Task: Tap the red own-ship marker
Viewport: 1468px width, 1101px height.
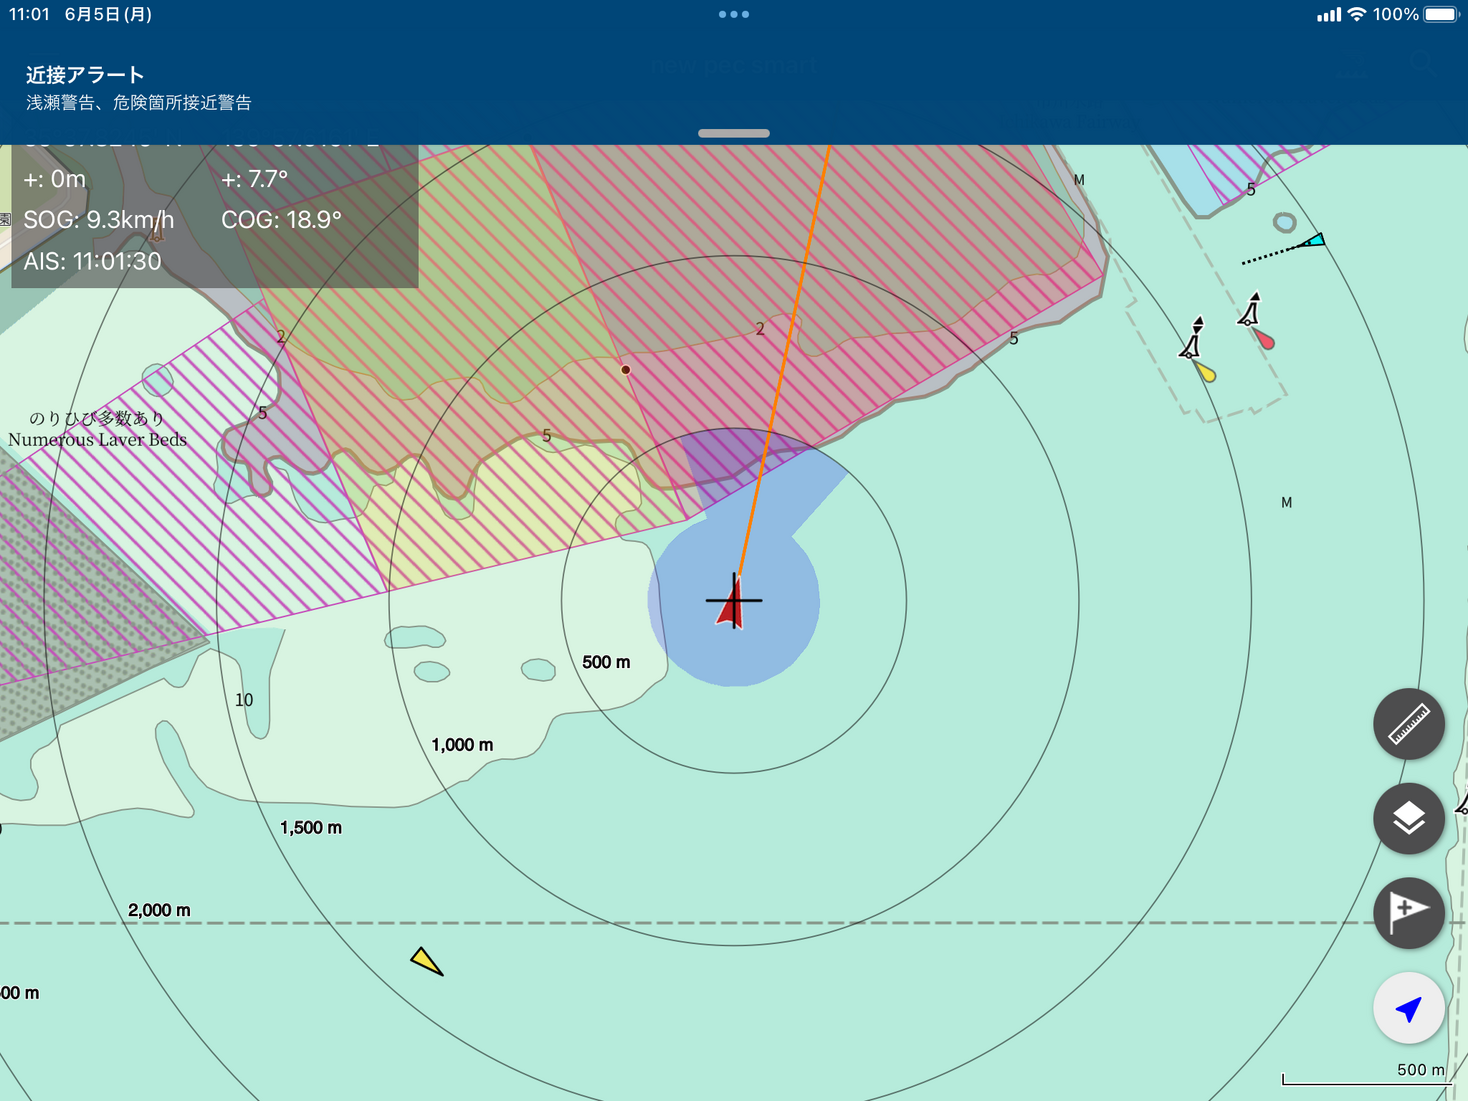Action: pyautogui.click(x=733, y=603)
